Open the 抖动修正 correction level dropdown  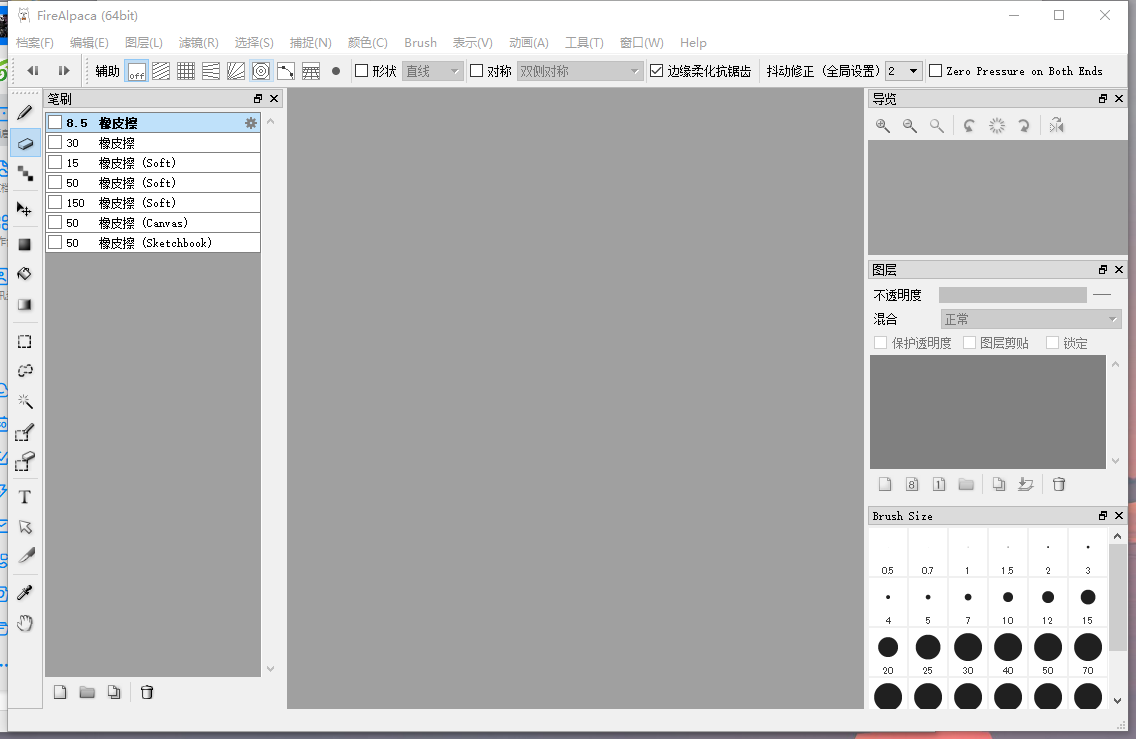[903, 71]
